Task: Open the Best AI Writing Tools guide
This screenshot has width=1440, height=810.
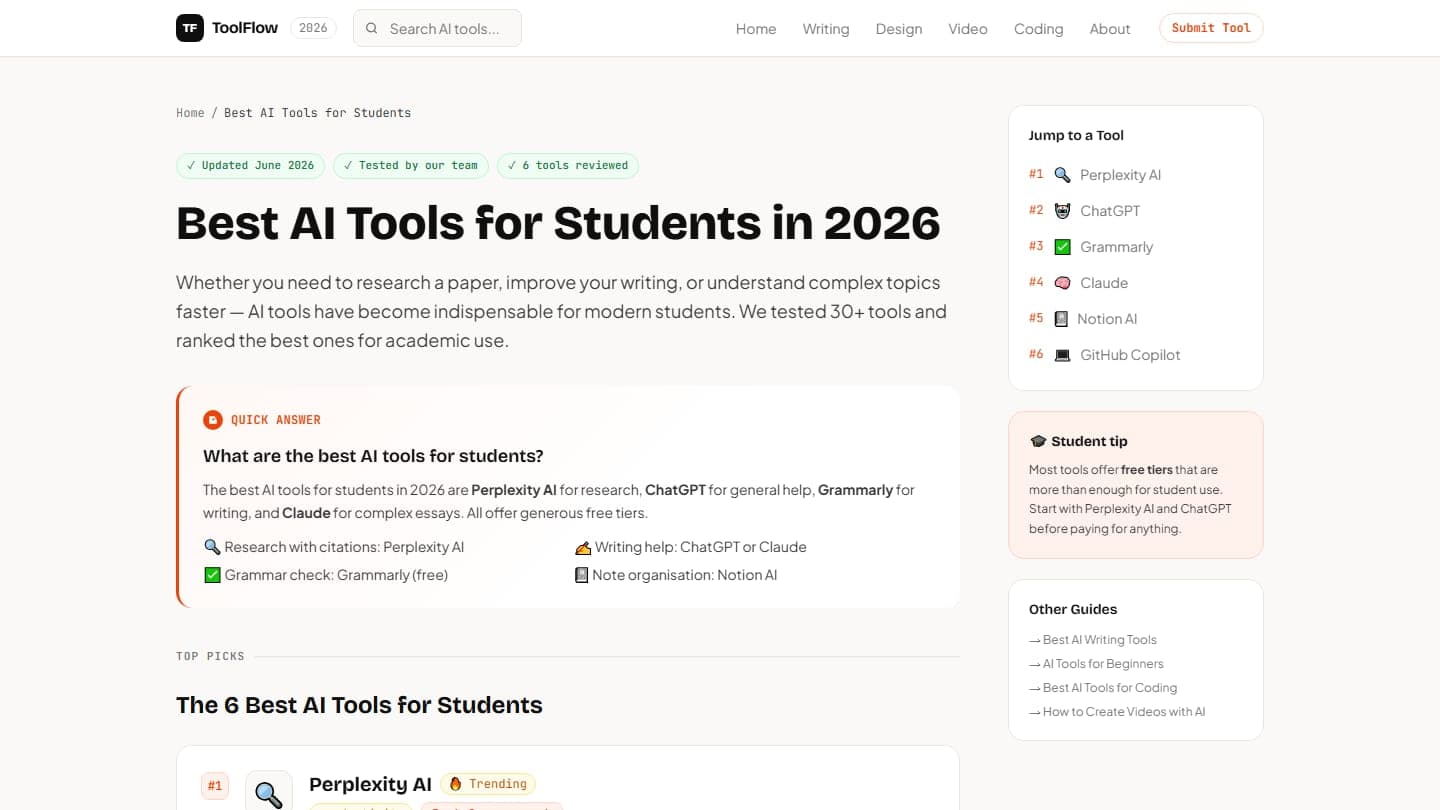Action: tap(1093, 640)
